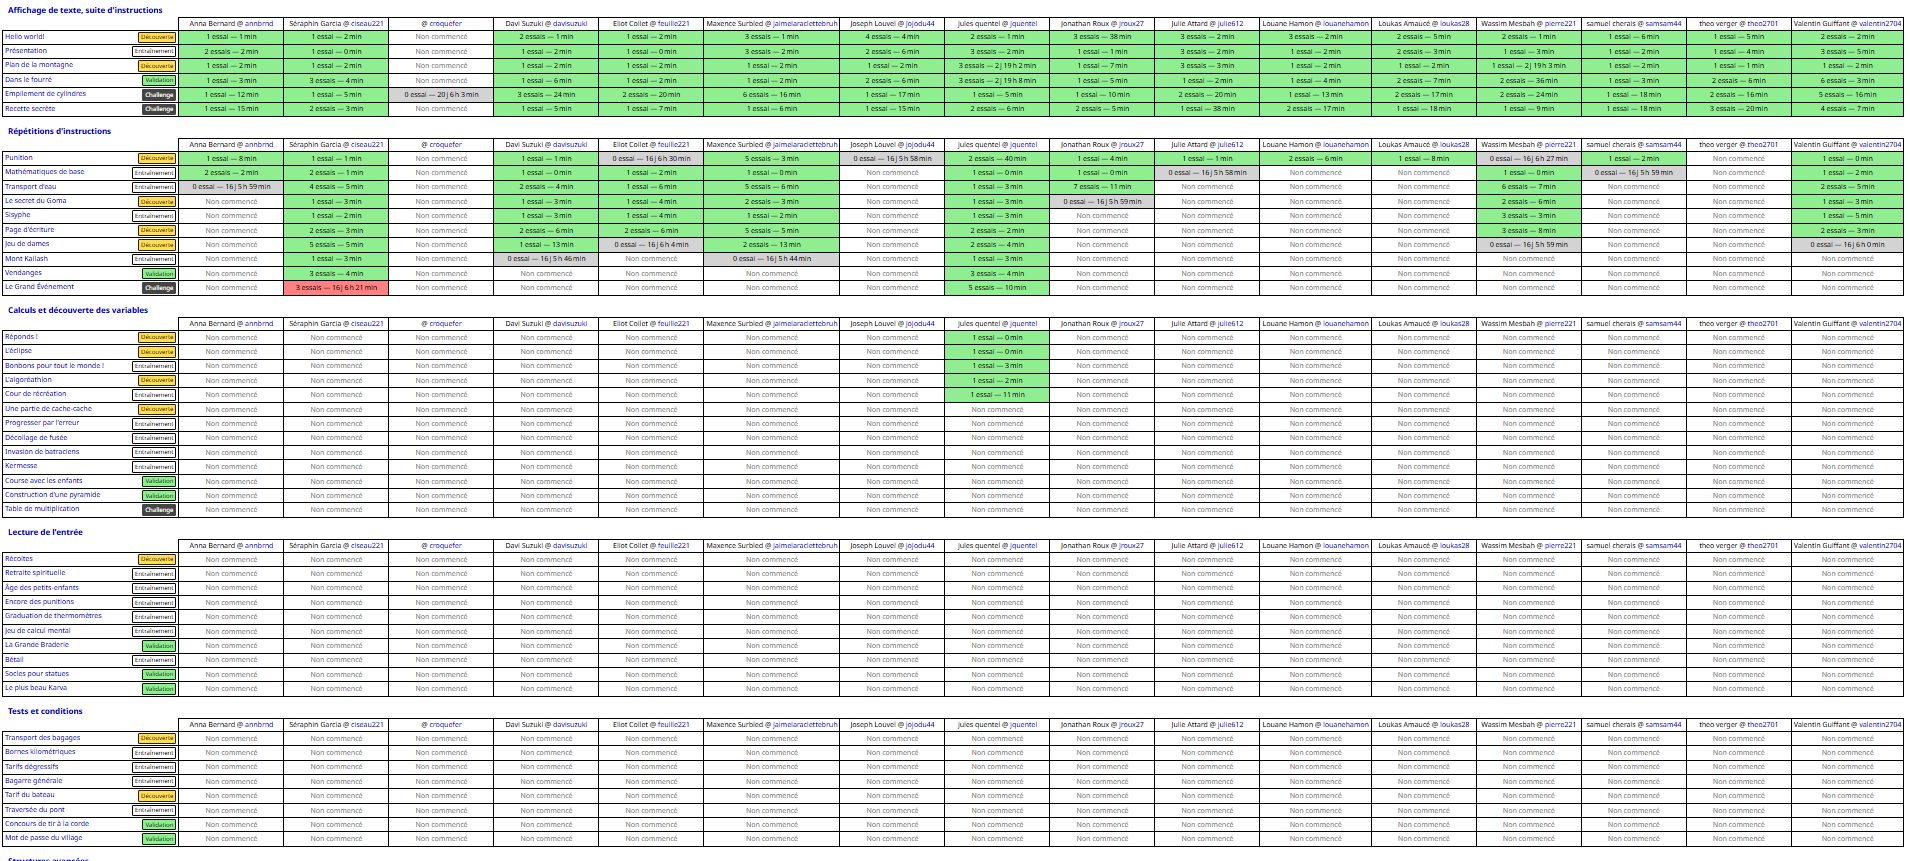1910x861 pixels.
Task: Click the "Traversée du pont" exercise link
Action: click(x=35, y=810)
